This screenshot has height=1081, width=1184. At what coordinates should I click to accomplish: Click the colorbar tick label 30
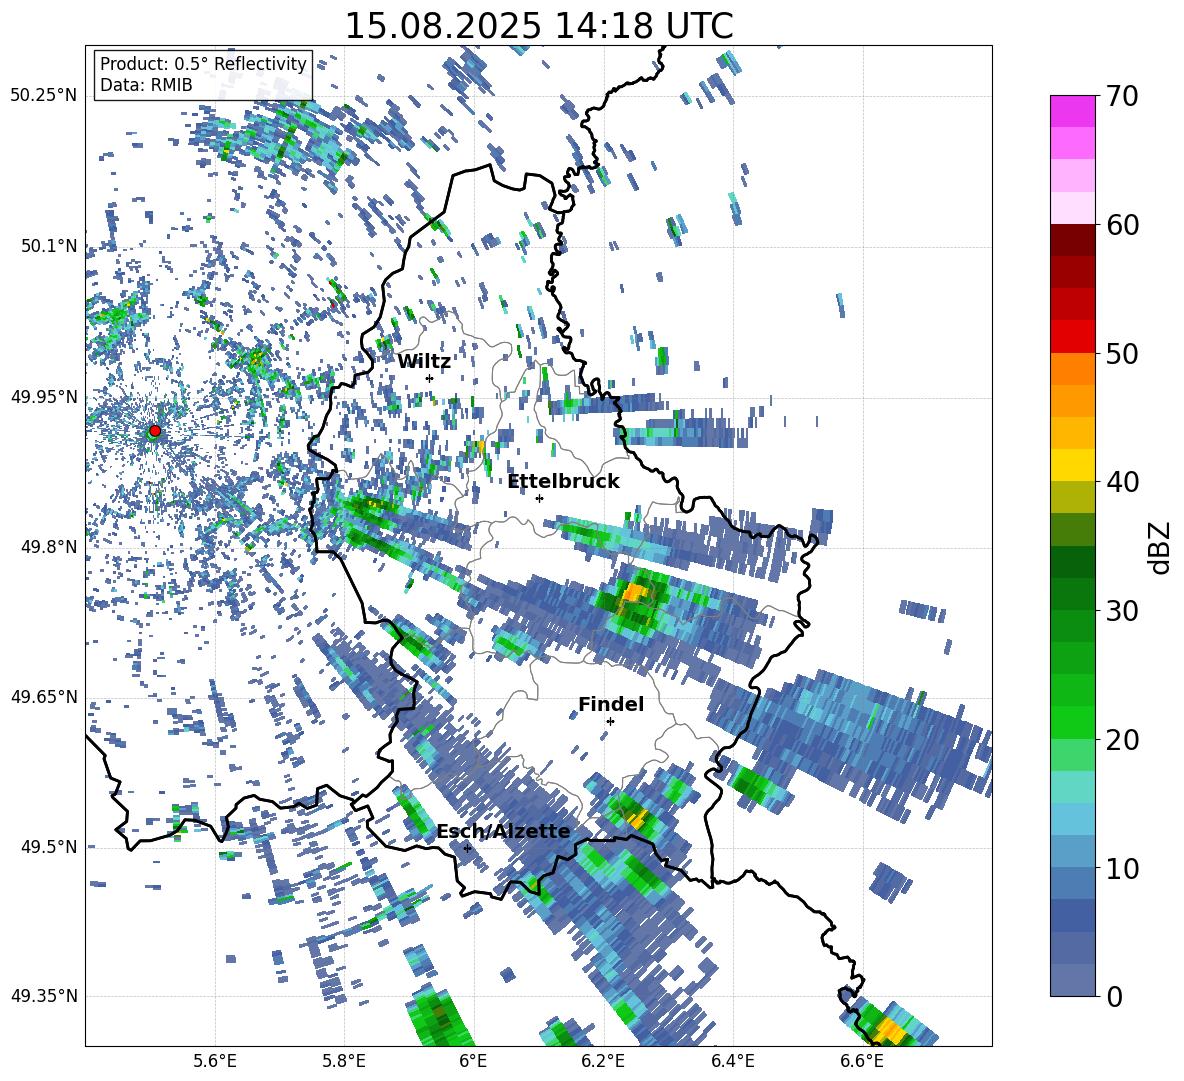click(x=1122, y=611)
